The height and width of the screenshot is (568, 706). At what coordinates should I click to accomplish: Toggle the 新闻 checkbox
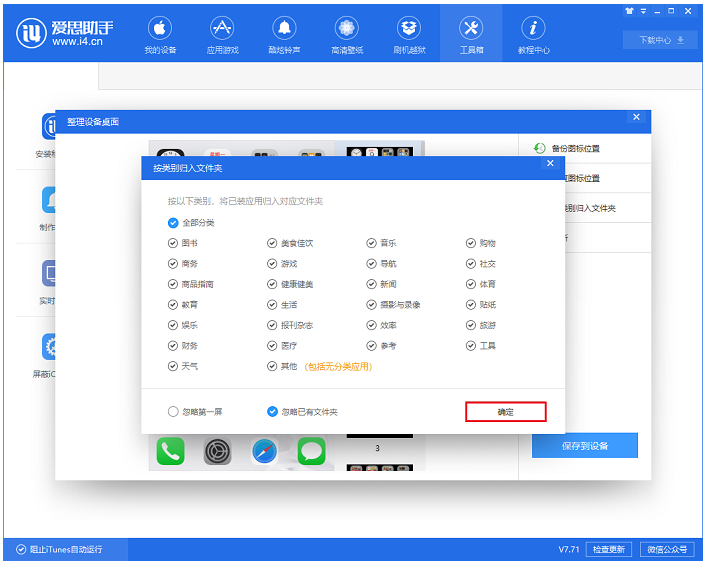pyautogui.click(x=371, y=284)
